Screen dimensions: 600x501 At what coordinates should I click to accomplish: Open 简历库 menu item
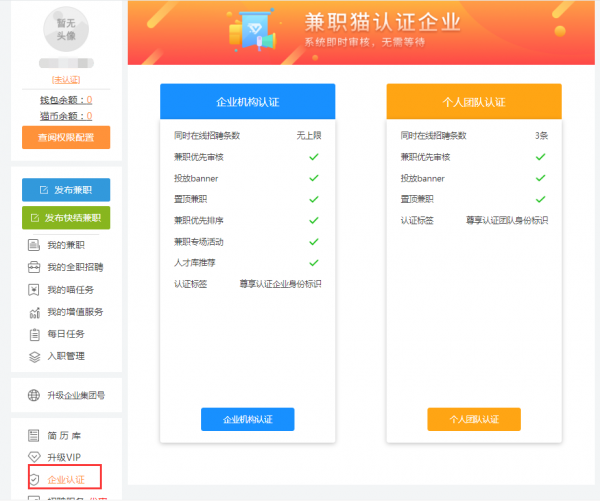[x=64, y=436]
